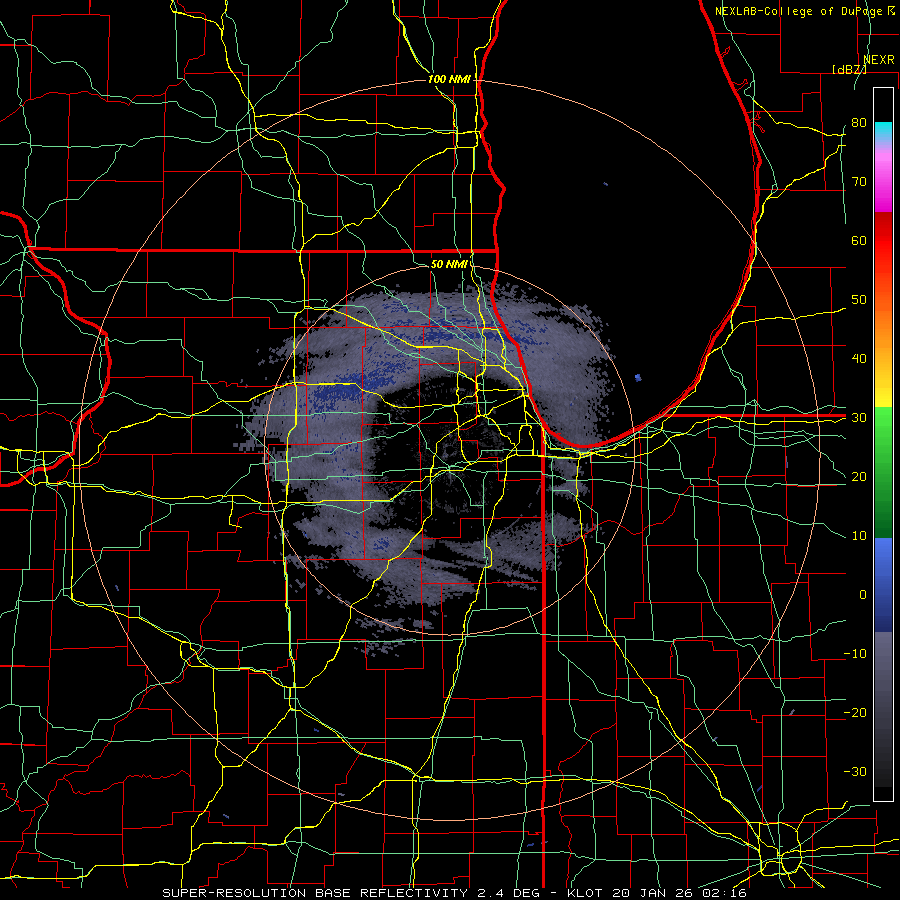Select the -30 value on the dBZ scale
Screen dimensions: 900x900
coord(855,772)
